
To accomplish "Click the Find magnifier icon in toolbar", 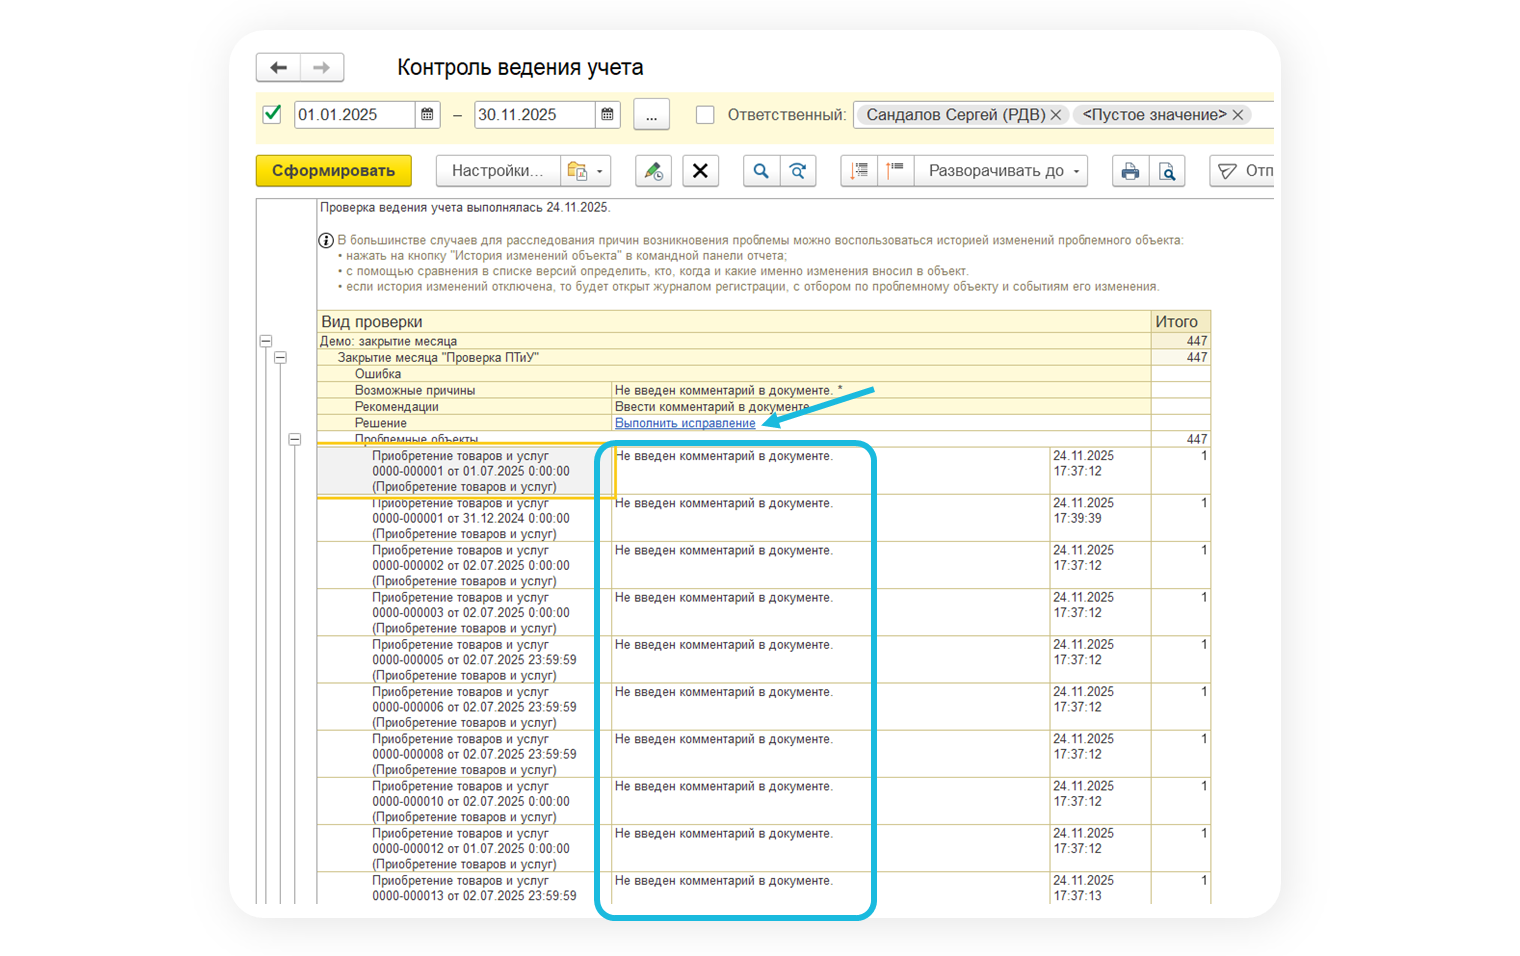I will click(x=761, y=171).
